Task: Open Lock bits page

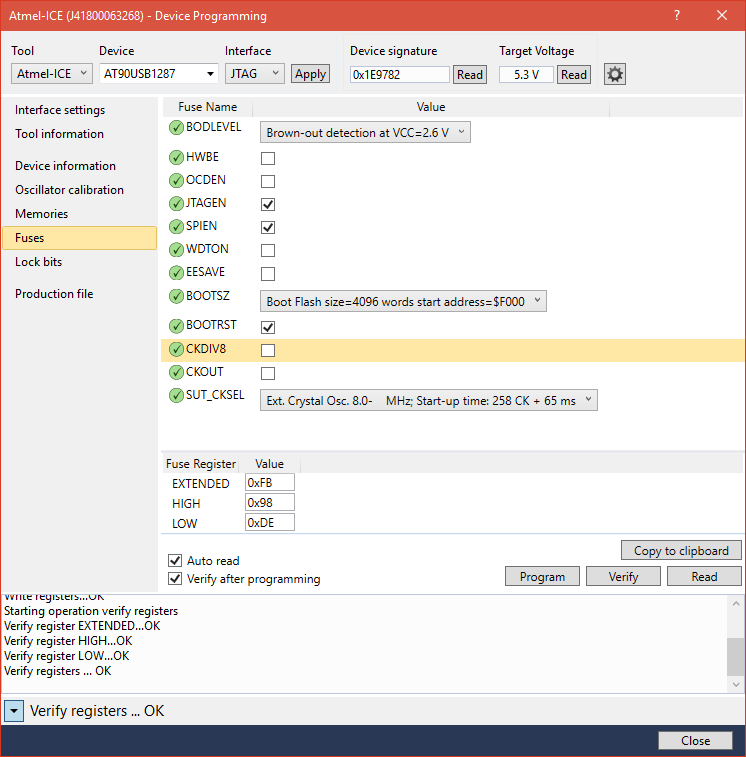Action: 39,262
